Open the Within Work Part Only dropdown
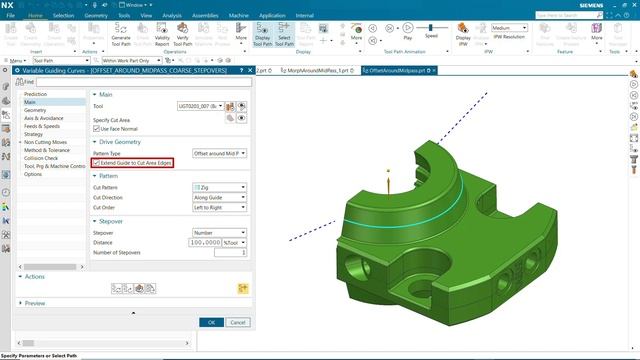The height and width of the screenshot is (360, 640). (131, 60)
